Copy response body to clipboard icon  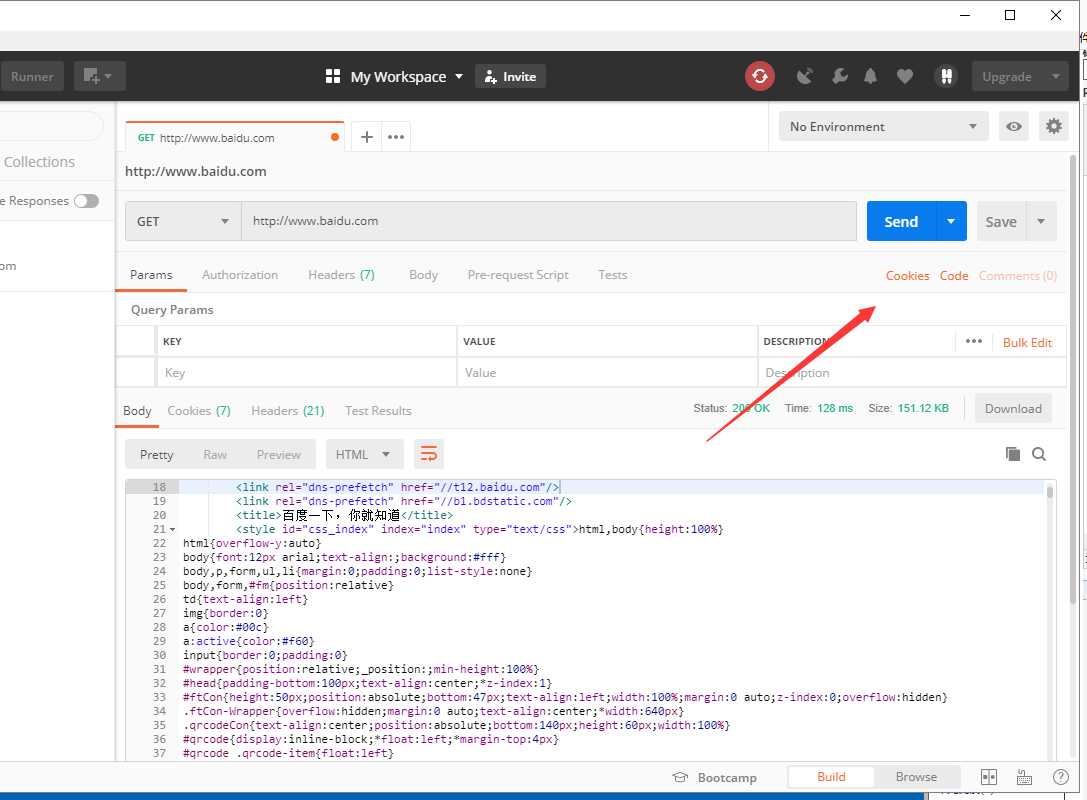pyautogui.click(x=1013, y=454)
